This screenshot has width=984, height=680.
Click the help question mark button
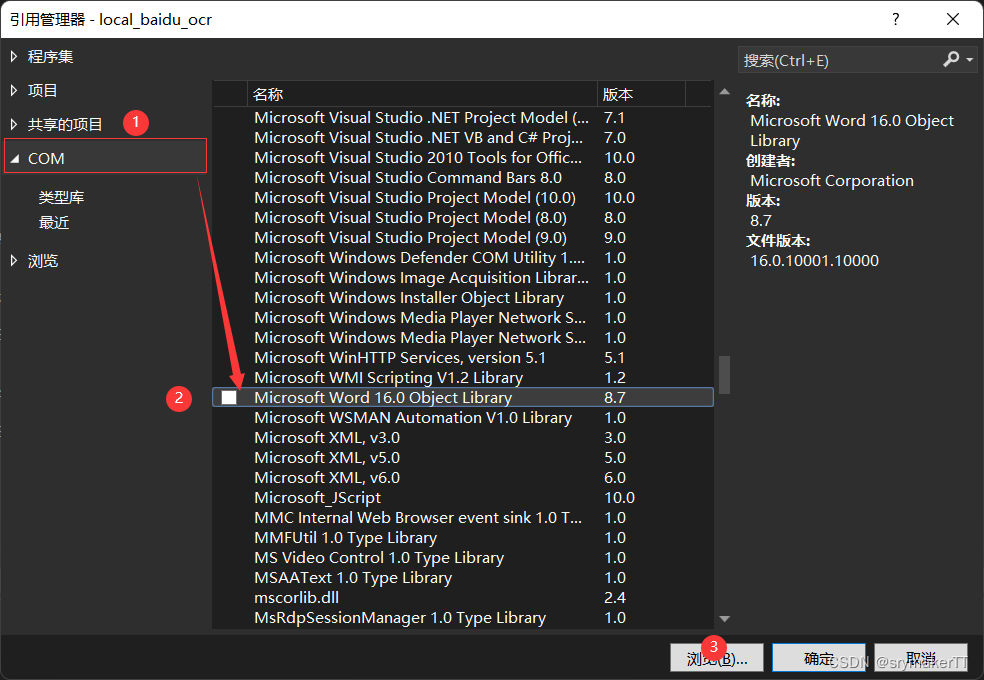(896, 19)
